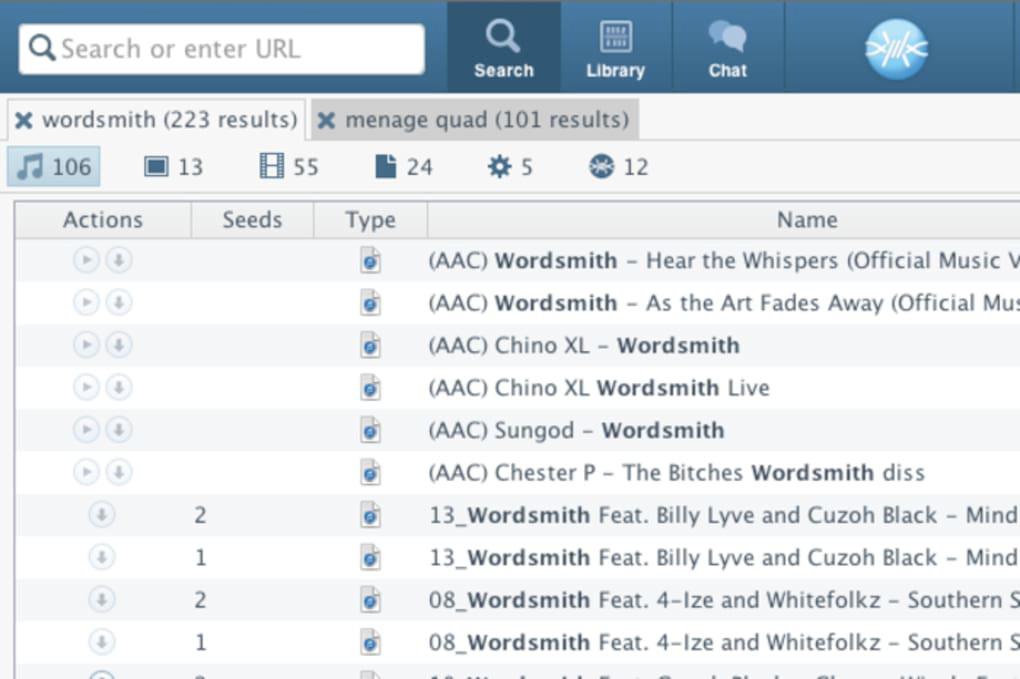Click file type icon of Chester P row
Screen dimensions: 1020x679
(x=370, y=473)
